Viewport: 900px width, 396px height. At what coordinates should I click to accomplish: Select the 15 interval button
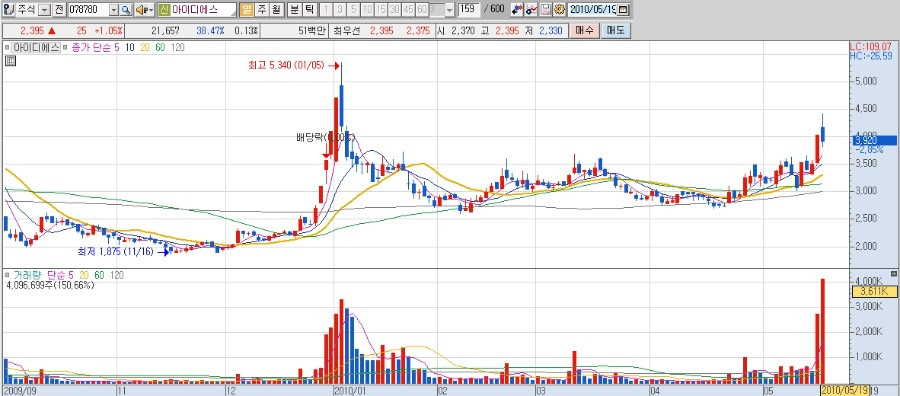point(381,10)
